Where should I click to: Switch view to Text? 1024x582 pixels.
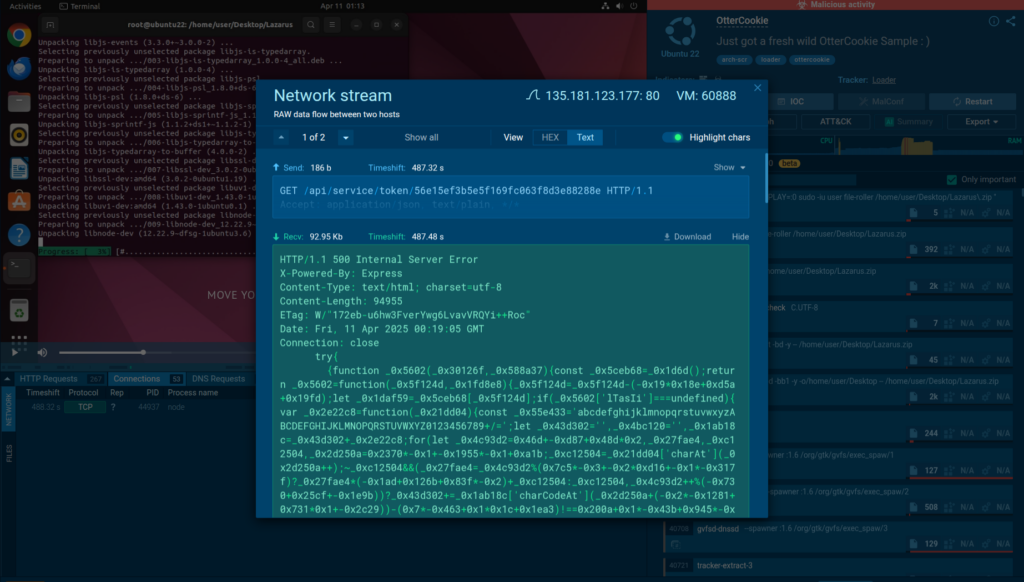pyautogui.click(x=585, y=137)
